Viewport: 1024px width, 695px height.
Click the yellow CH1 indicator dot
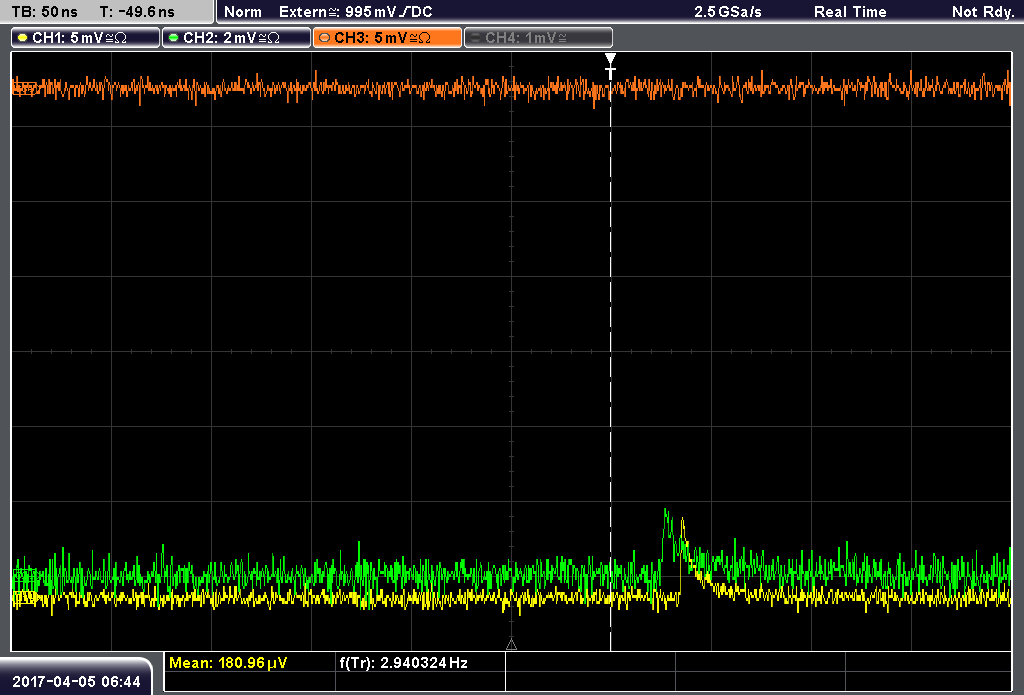[24, 38]
